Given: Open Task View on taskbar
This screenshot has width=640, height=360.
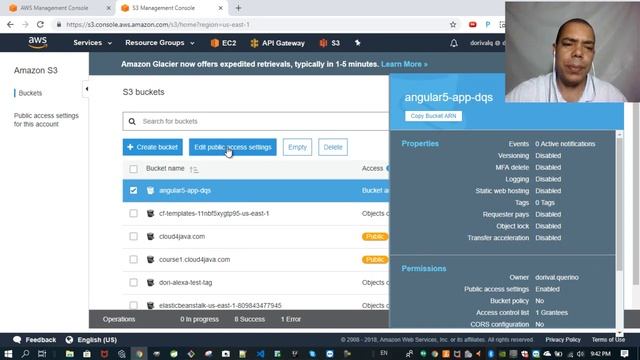Looking at the screenshot, I should [42, 353].
